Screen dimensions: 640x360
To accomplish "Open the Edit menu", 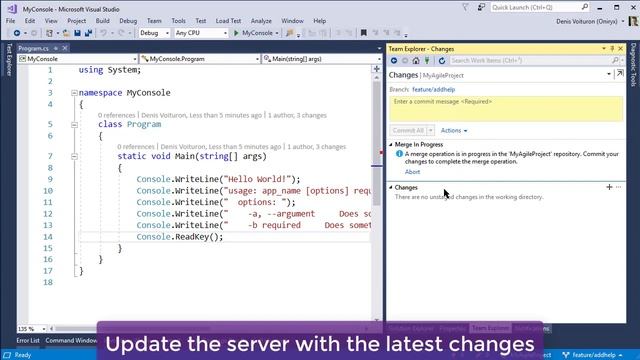I will 30,21.
